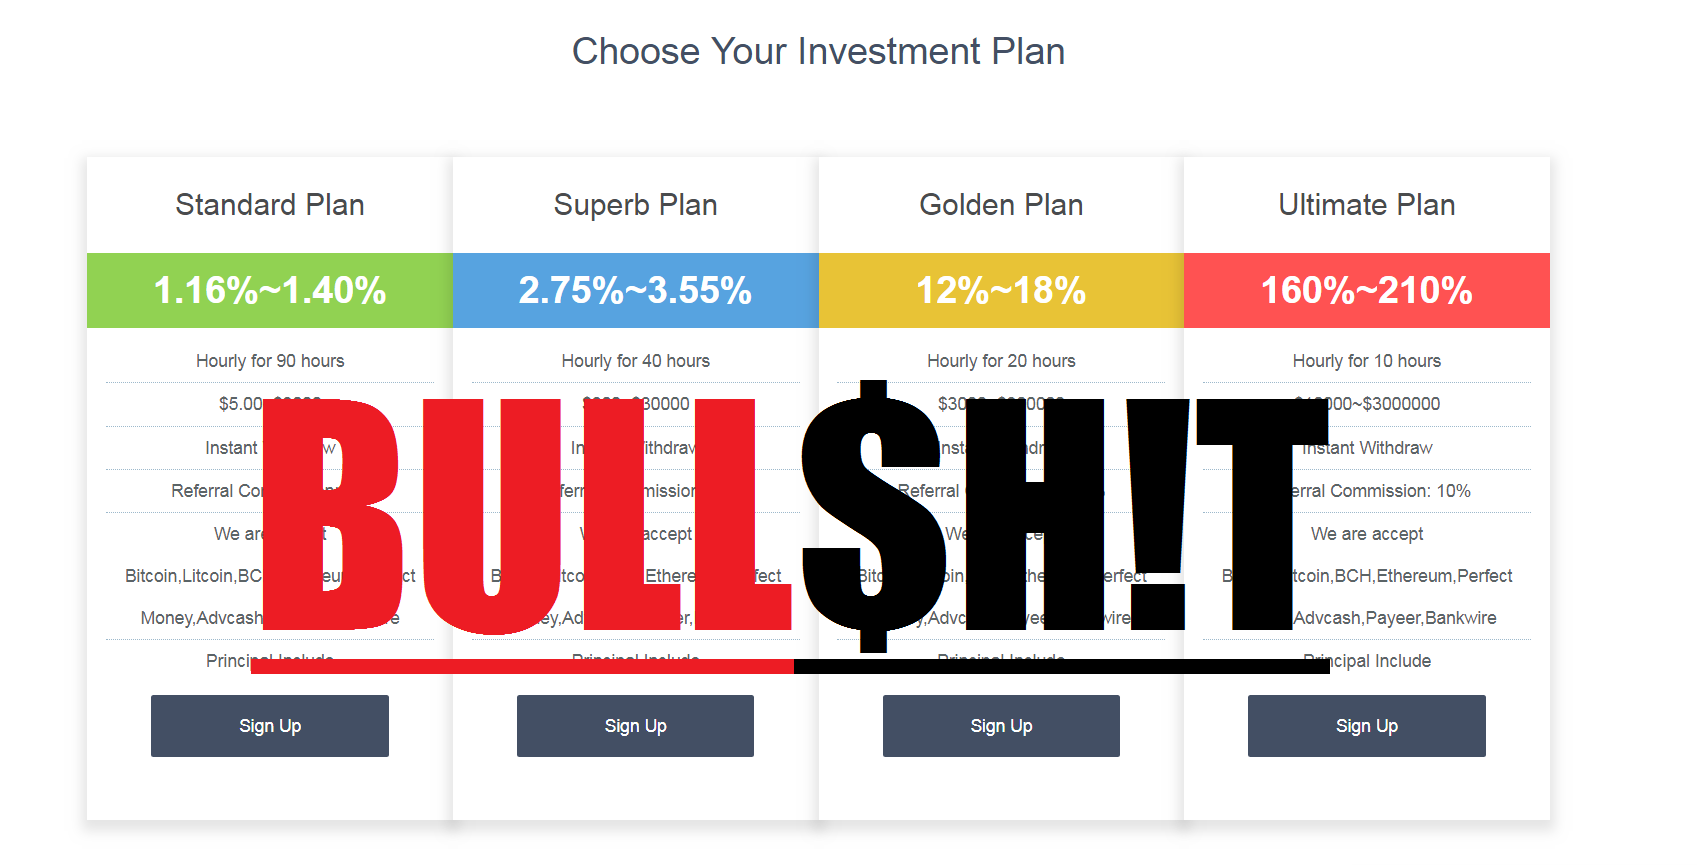Screen dimensions: 1702x865
Task: Click the Golden Plan title
Action: coord(1001,205)
